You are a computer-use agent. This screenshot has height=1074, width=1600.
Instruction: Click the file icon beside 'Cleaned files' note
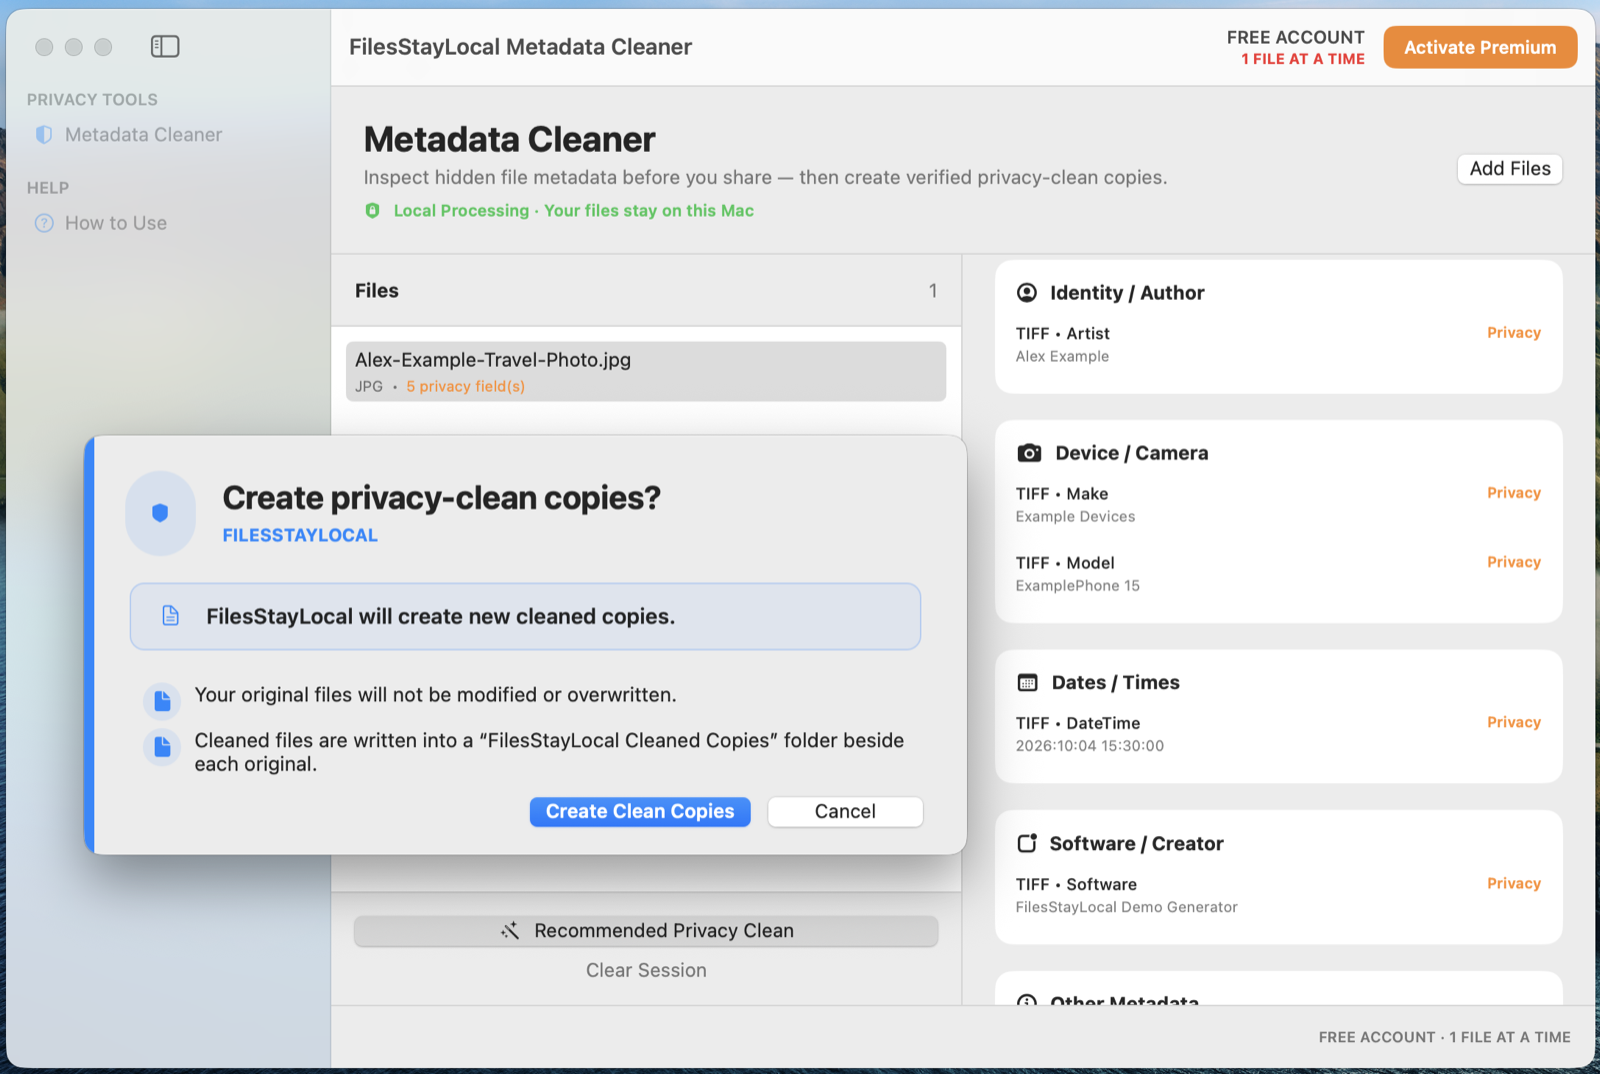162,747
